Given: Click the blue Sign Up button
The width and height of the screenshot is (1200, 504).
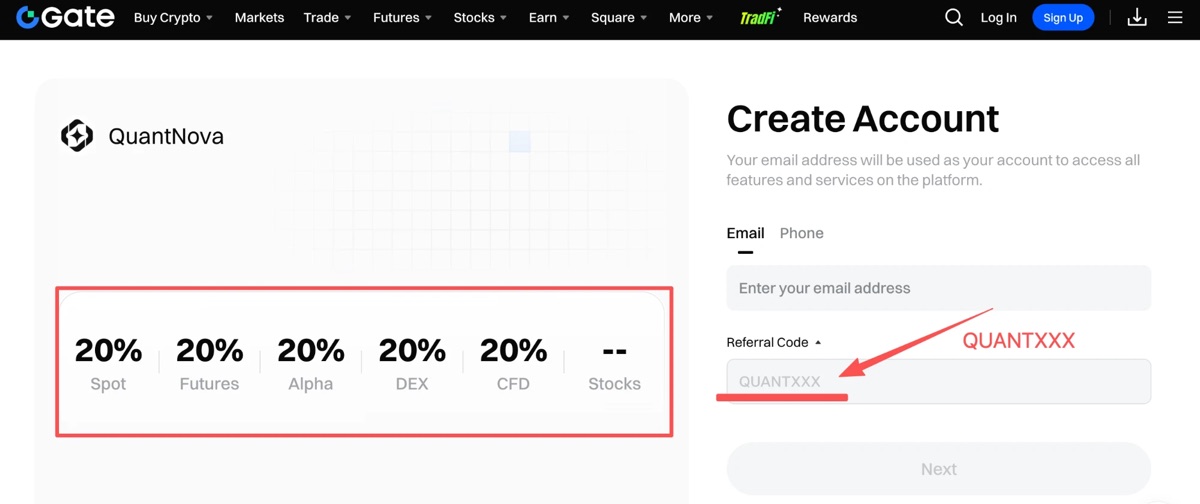Looking at the screenshot, I should coord(1063,17).
